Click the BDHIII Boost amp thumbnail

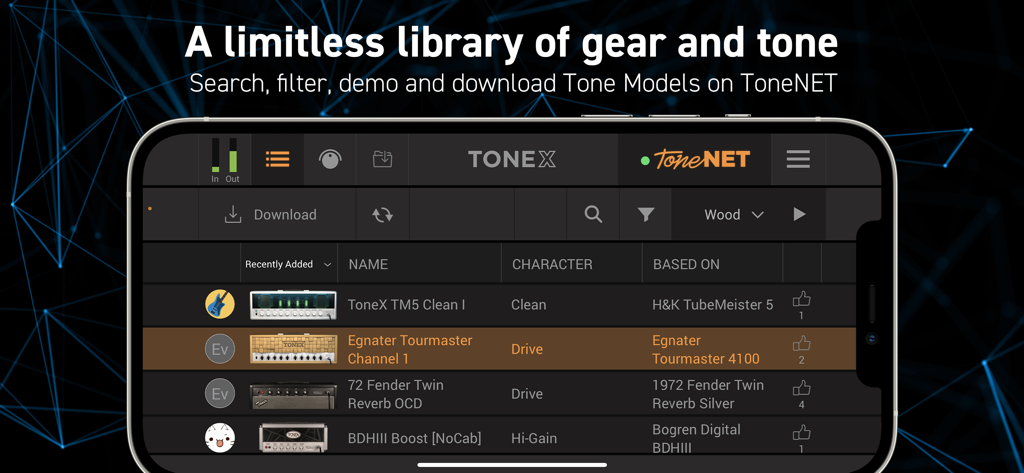point(293,438)
